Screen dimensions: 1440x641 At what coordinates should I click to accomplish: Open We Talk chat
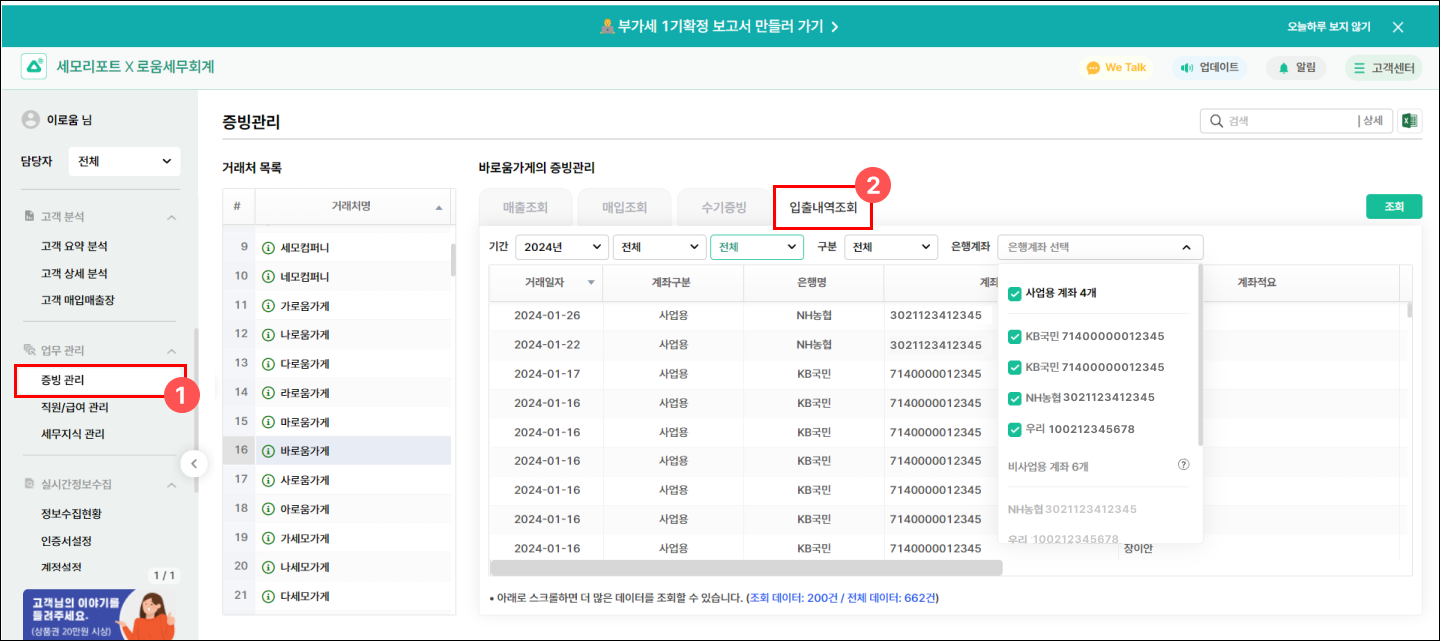[x=1116, y=67]
